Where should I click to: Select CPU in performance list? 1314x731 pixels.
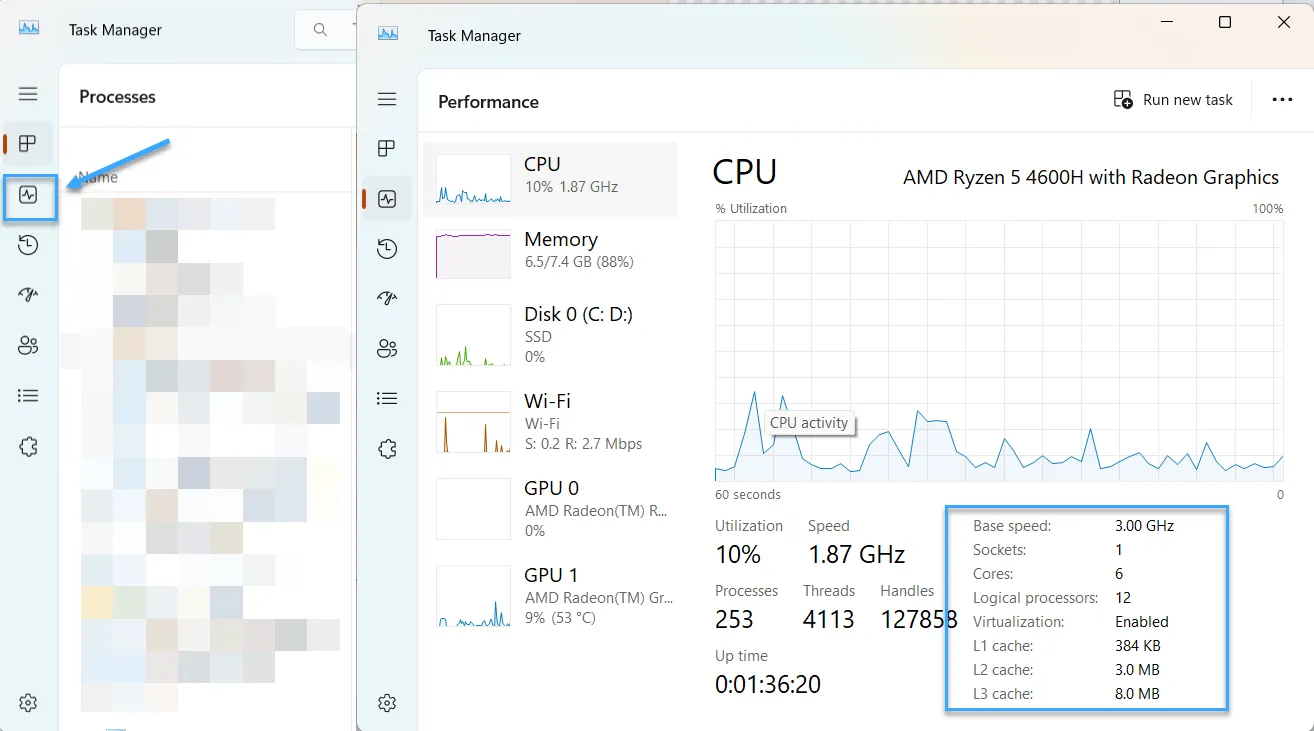[550, 179]
